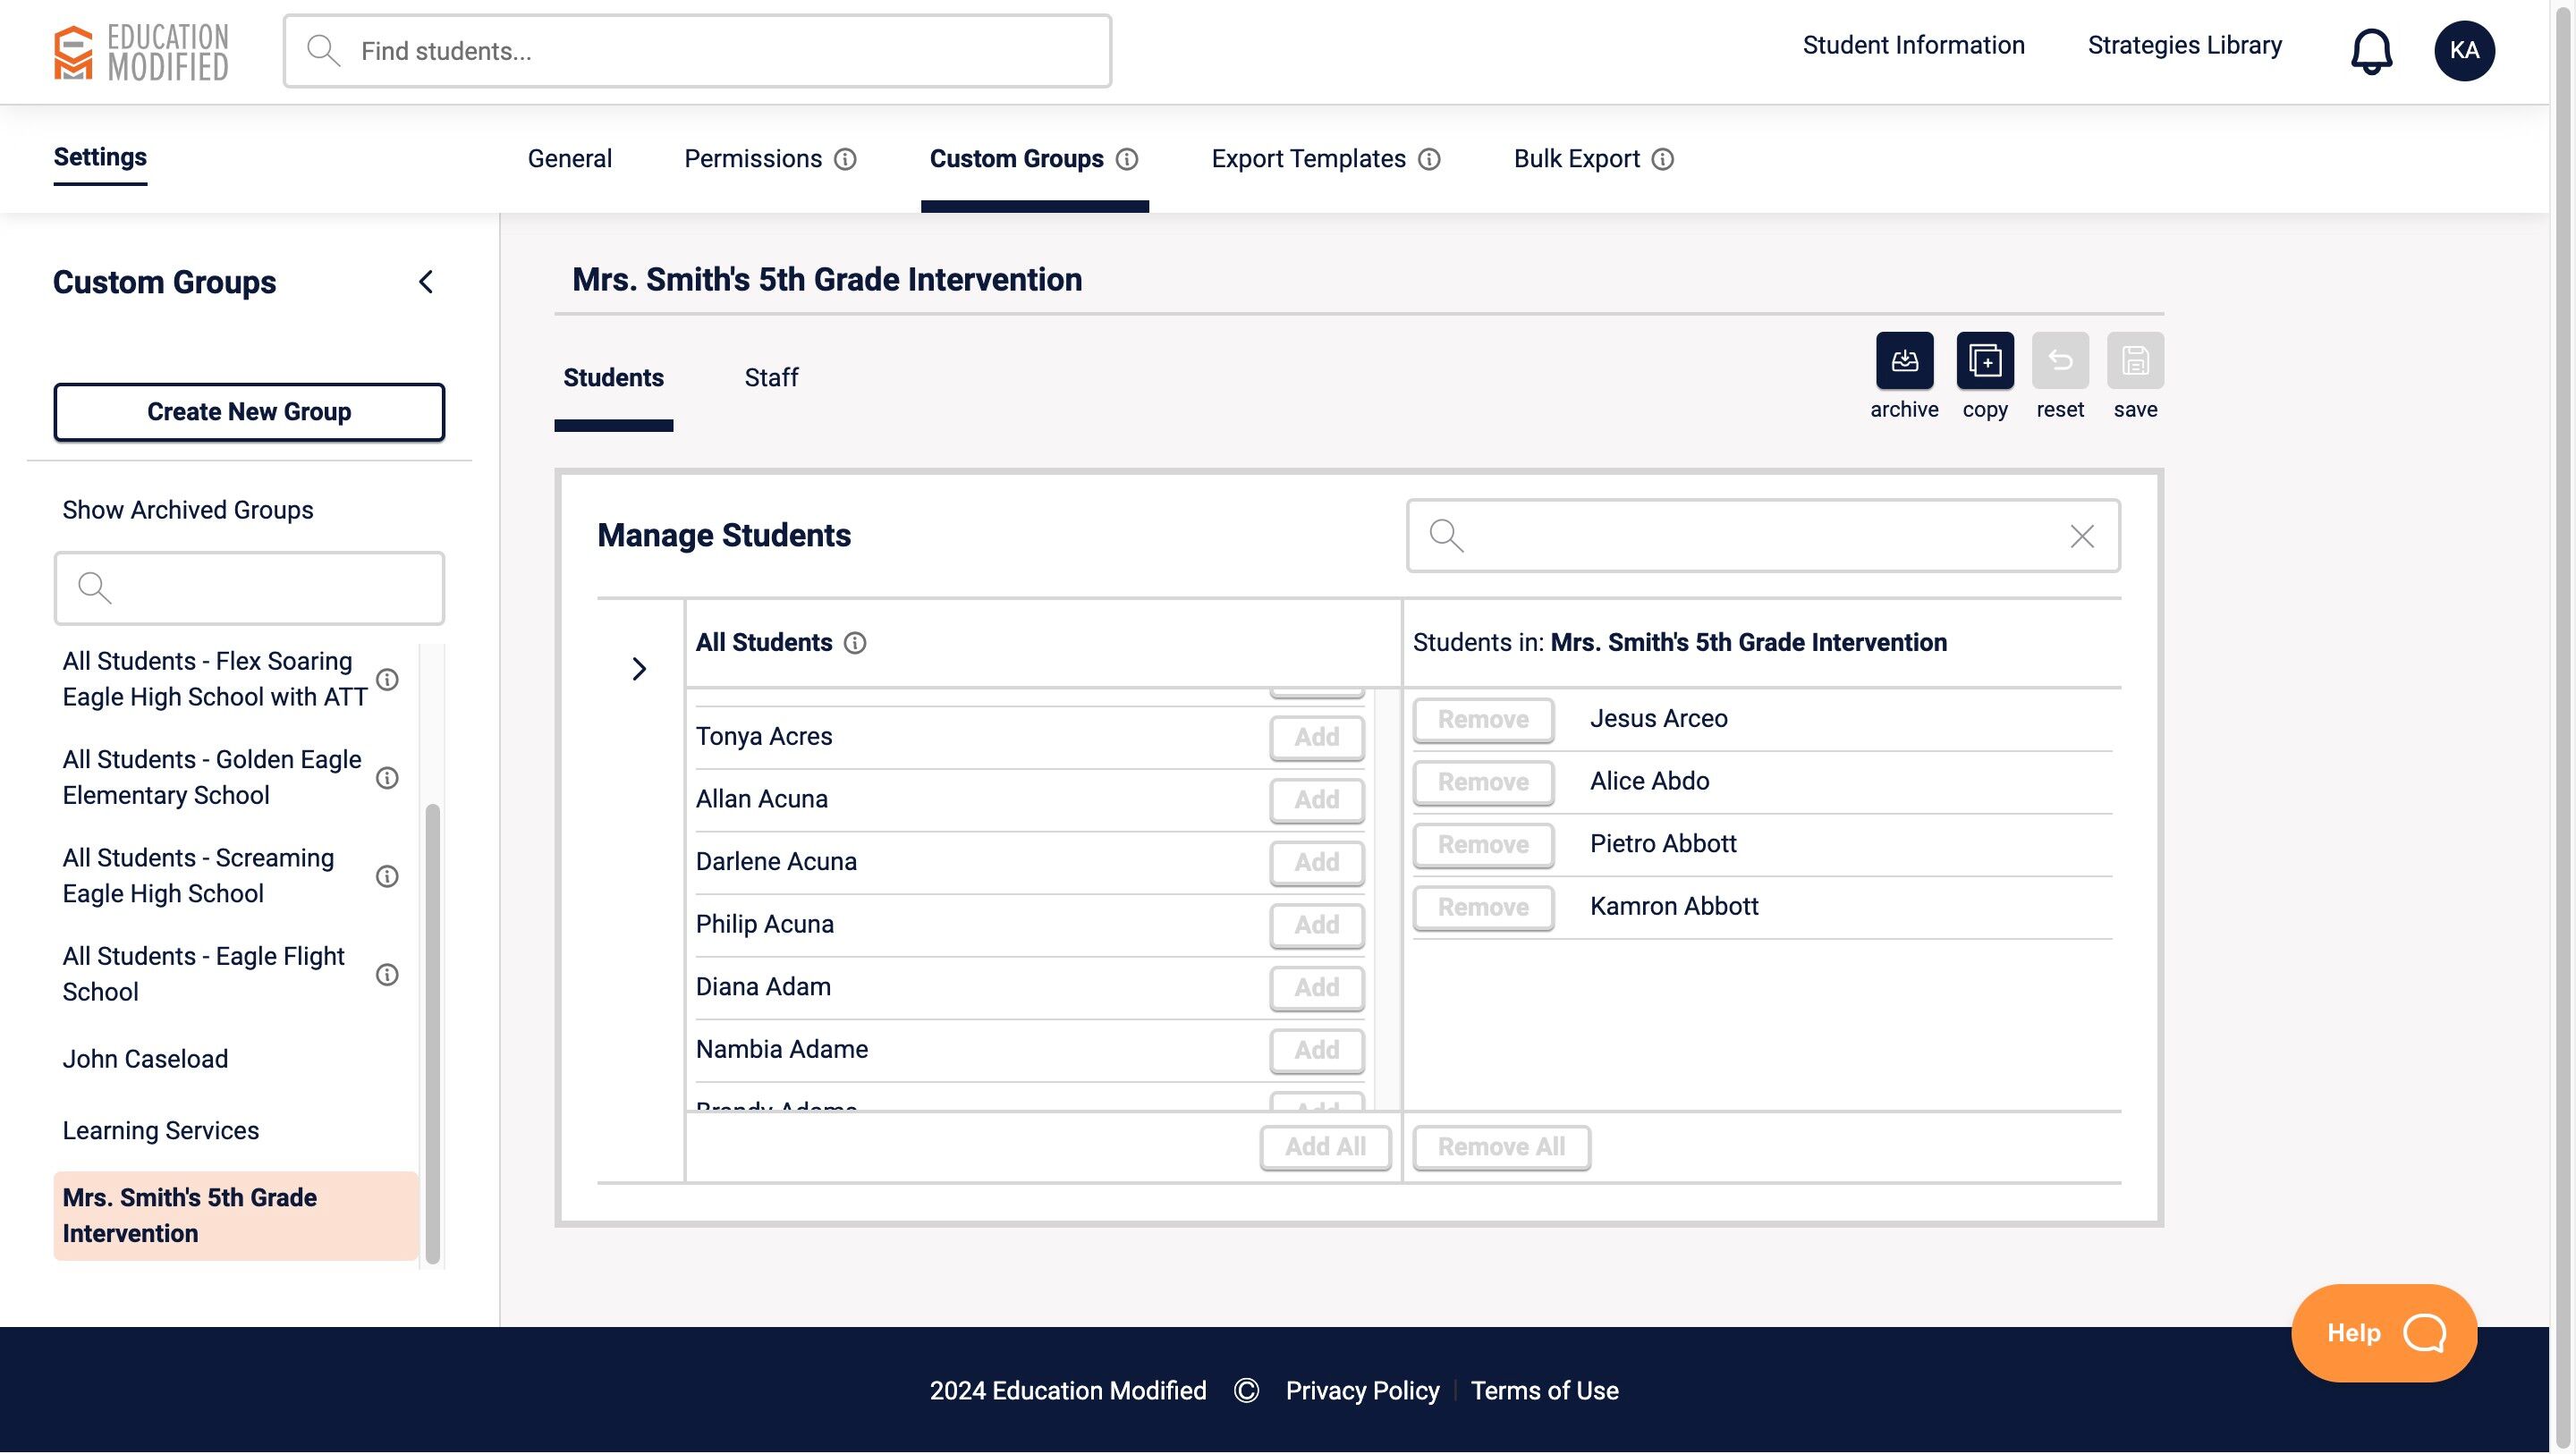Add Darlene Acuna to the group

tap(1316, 862)
